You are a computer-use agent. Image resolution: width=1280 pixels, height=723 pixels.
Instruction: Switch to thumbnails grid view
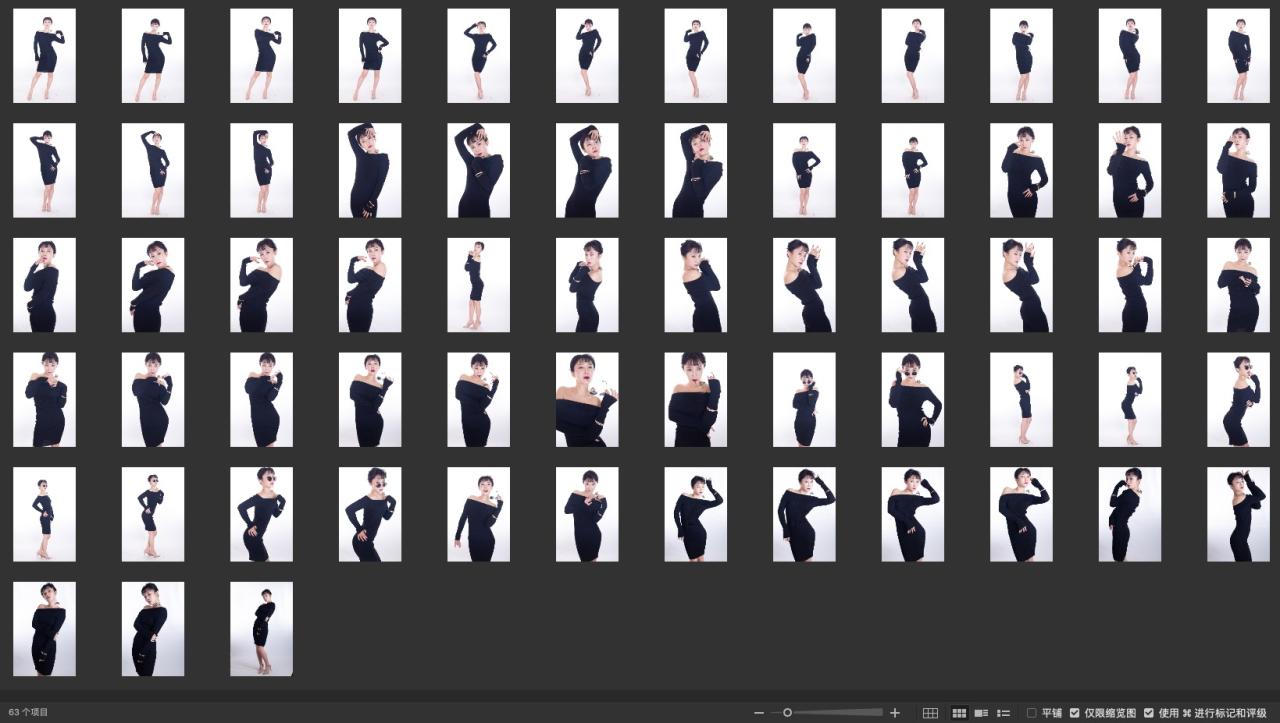959,713
